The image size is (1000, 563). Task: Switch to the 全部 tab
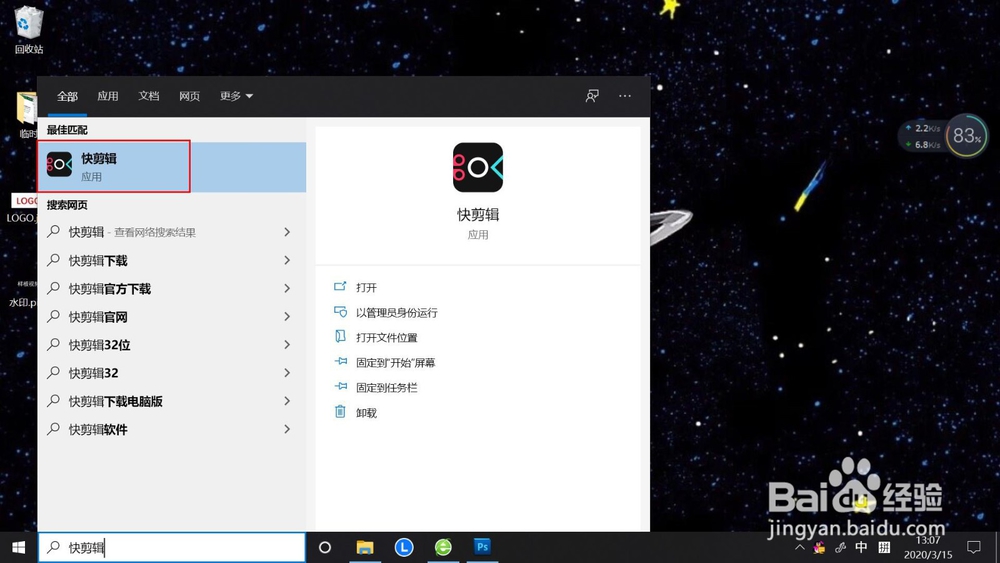click(x=67, y=96)
